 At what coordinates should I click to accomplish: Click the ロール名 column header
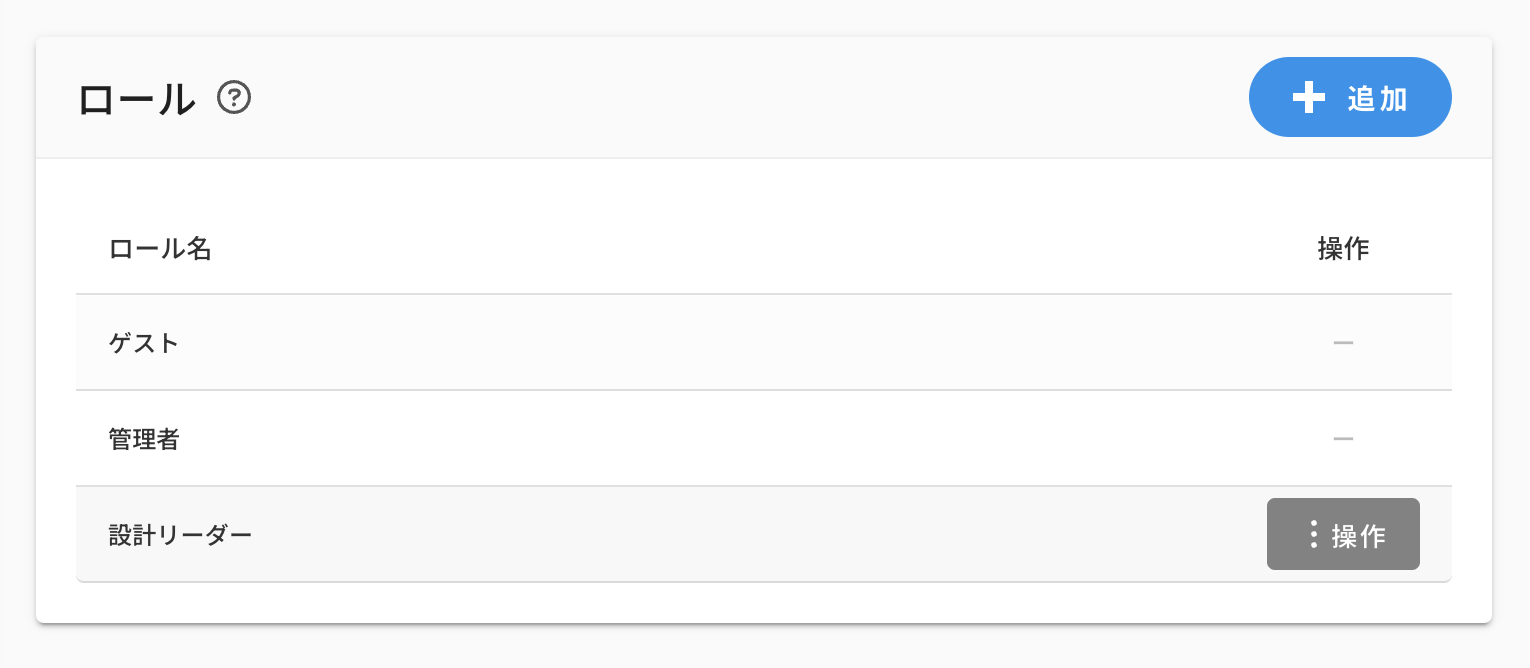[160, 249]
